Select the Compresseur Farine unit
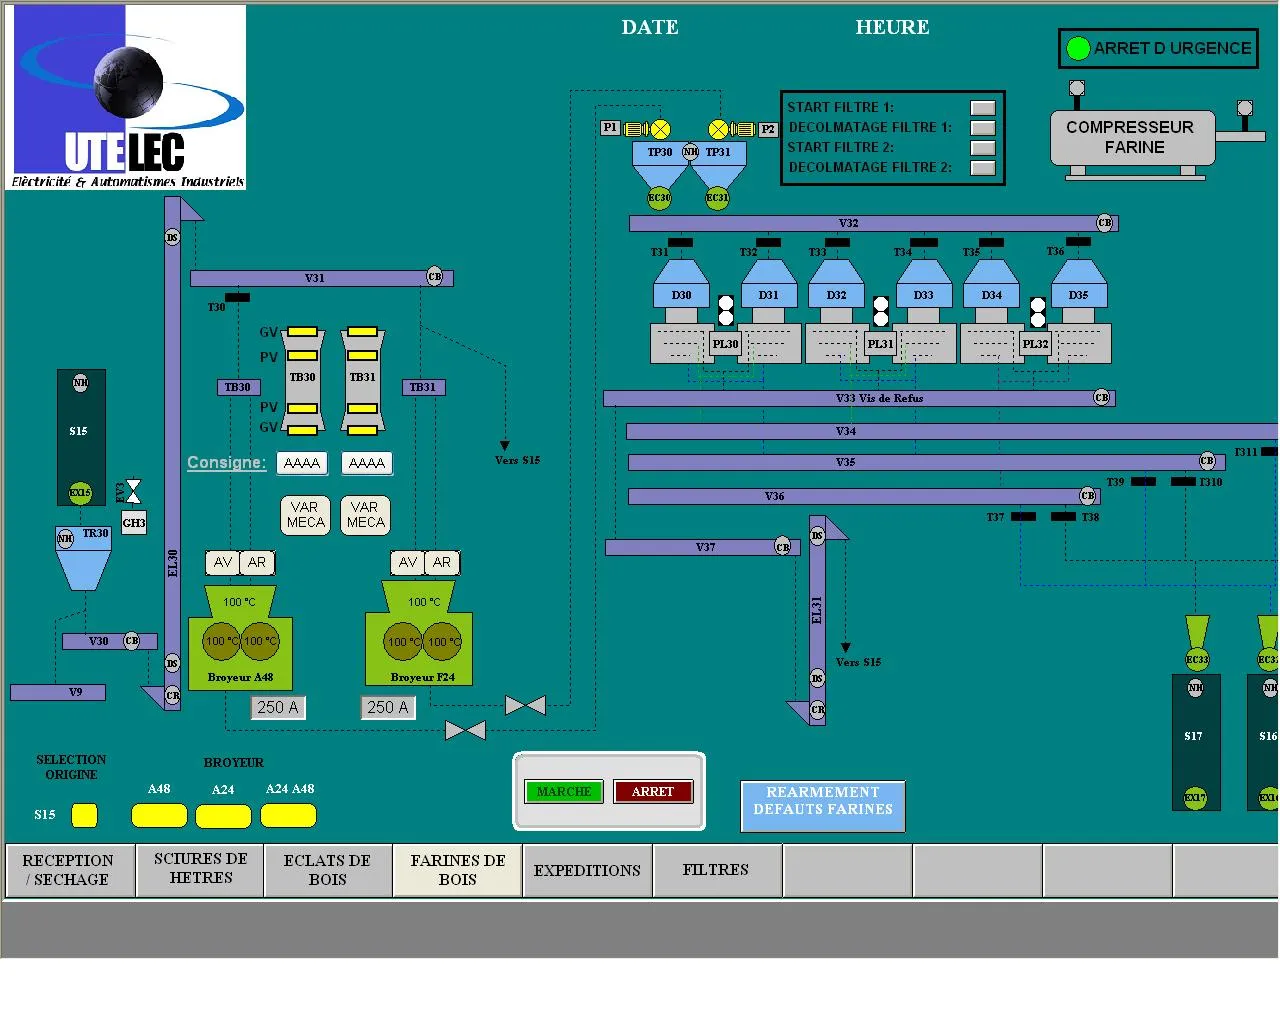The image size is (1280, 1024). click(x=1131, y=138)
